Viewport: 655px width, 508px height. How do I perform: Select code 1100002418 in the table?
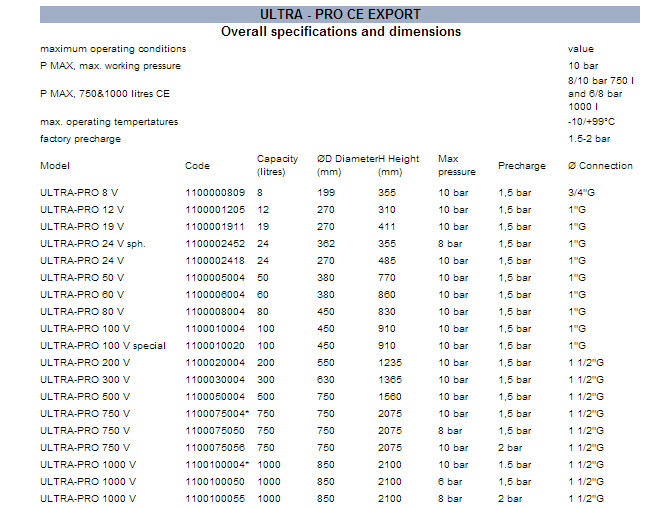click(215, 260)
